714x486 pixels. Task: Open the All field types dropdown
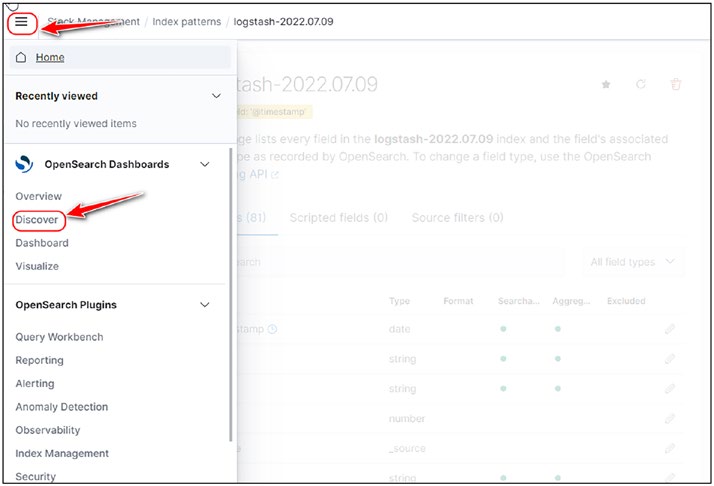[633, 262]
